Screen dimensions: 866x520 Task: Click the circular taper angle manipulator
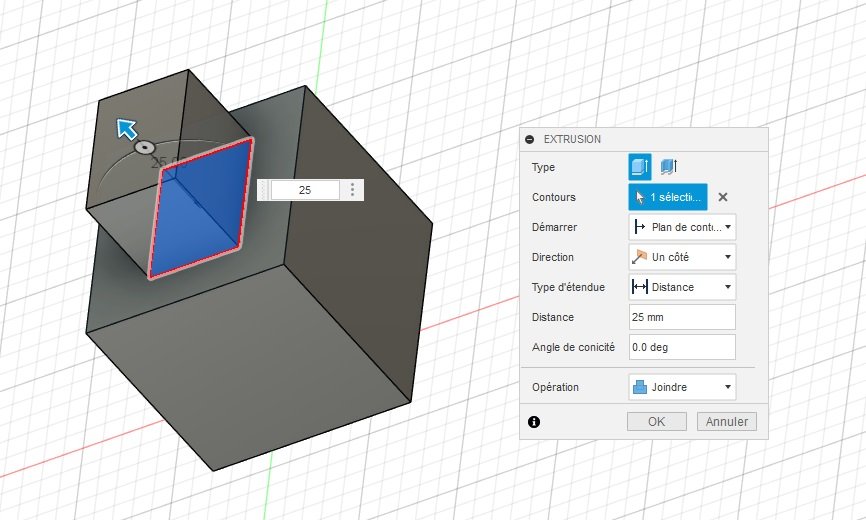(x=144, y=147)
